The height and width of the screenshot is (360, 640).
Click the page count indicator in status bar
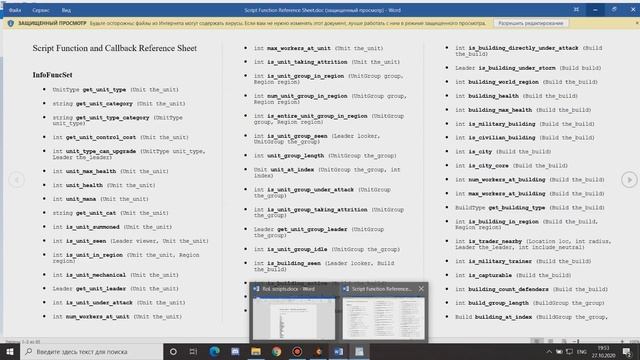tap(22, 342)
